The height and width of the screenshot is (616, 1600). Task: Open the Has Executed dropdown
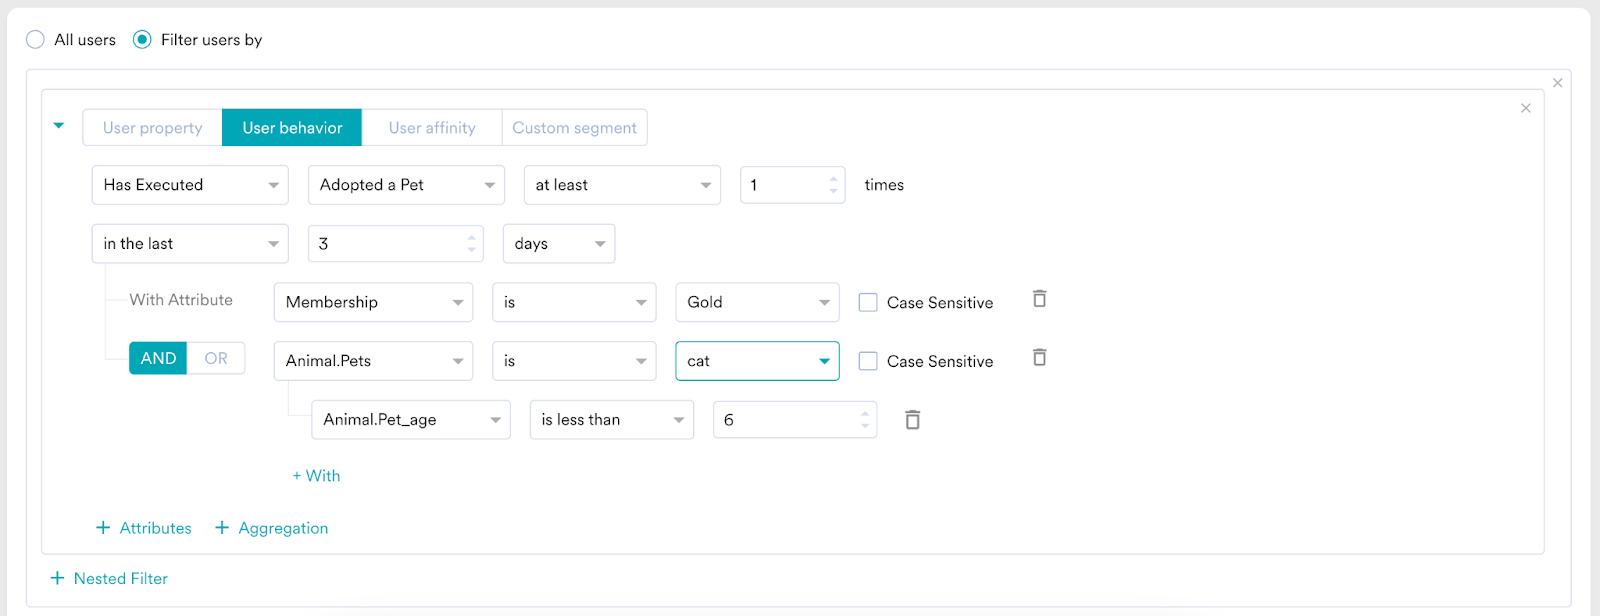click(x=190, y=185)
